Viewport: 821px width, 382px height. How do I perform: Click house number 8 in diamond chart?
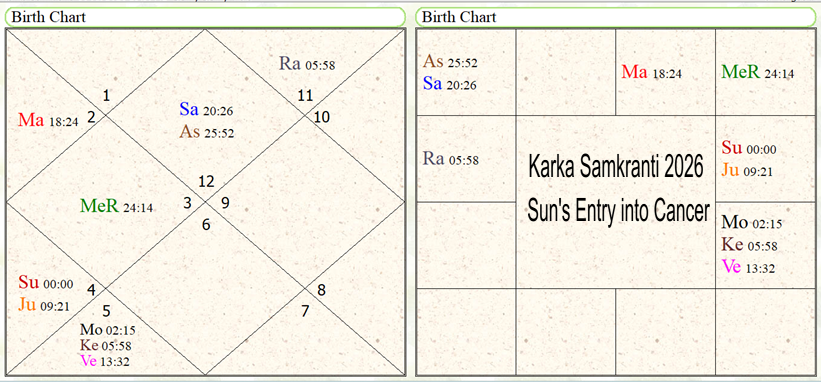(x=321, y=289)
